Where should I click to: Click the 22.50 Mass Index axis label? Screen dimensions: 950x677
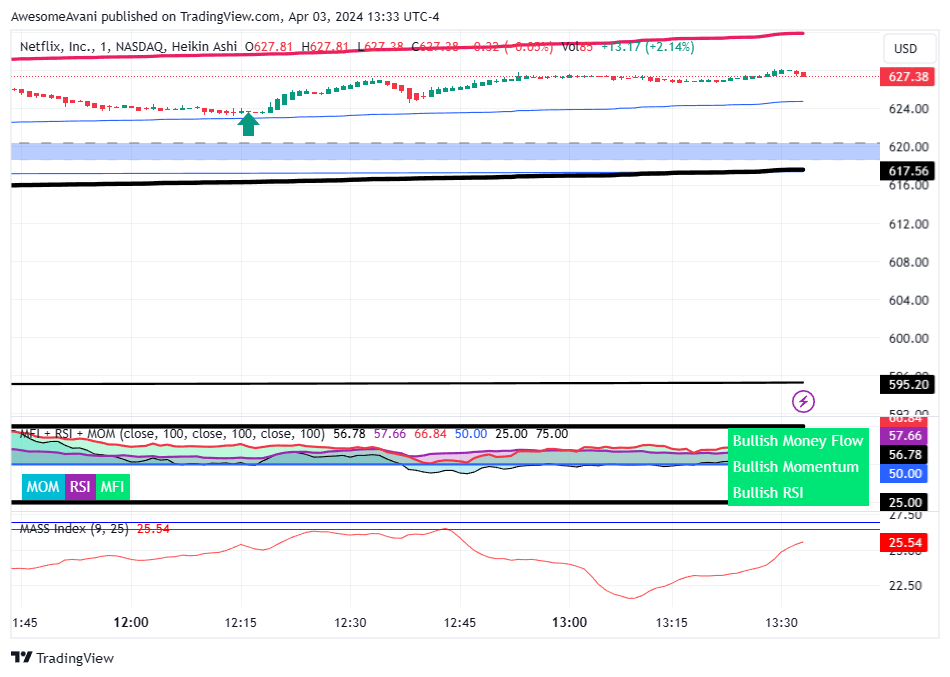[905, 585]
